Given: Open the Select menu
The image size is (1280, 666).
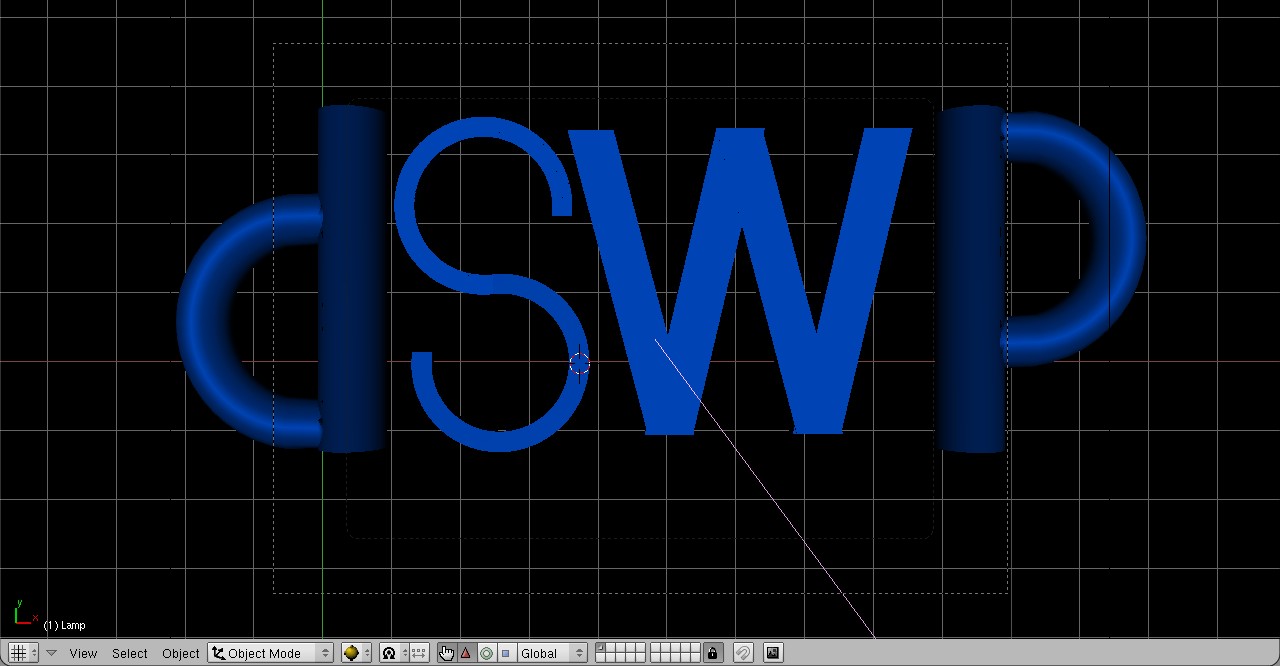Looking at the screenshot, I should [x=130, y=653].
